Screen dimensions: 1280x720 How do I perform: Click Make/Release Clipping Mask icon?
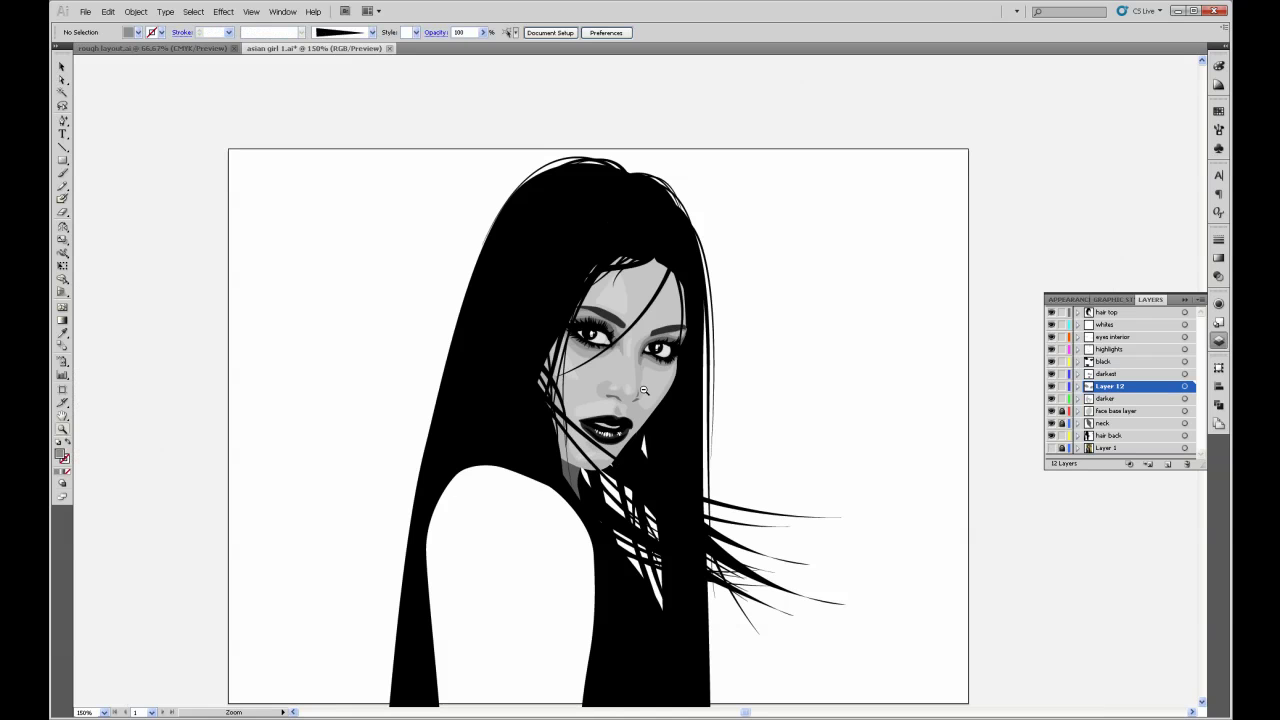(x=1129, y=464)
